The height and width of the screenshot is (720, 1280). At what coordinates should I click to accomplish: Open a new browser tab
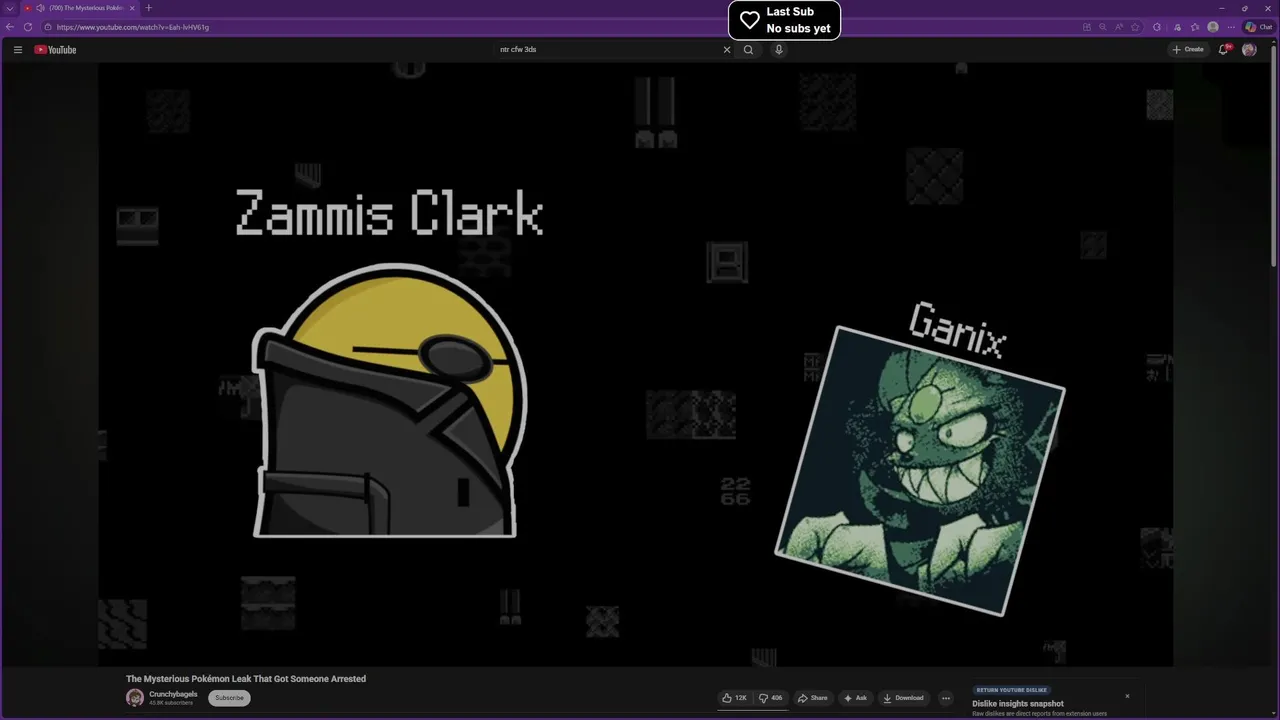click(x=148, y=8)
